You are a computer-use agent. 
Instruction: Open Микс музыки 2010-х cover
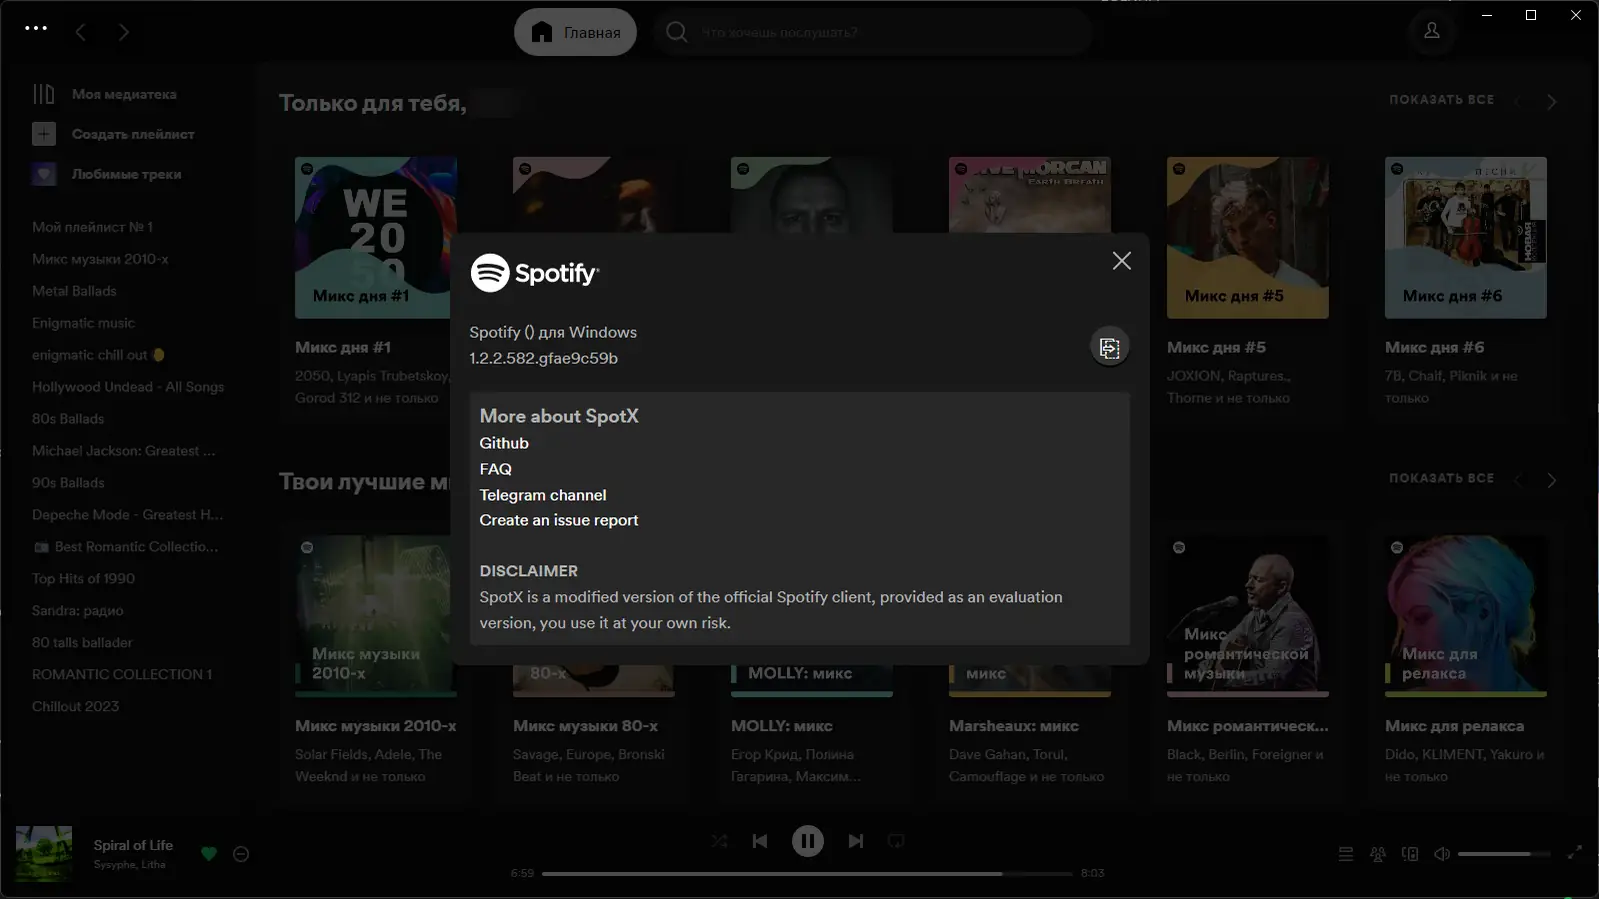coord(376,616)
